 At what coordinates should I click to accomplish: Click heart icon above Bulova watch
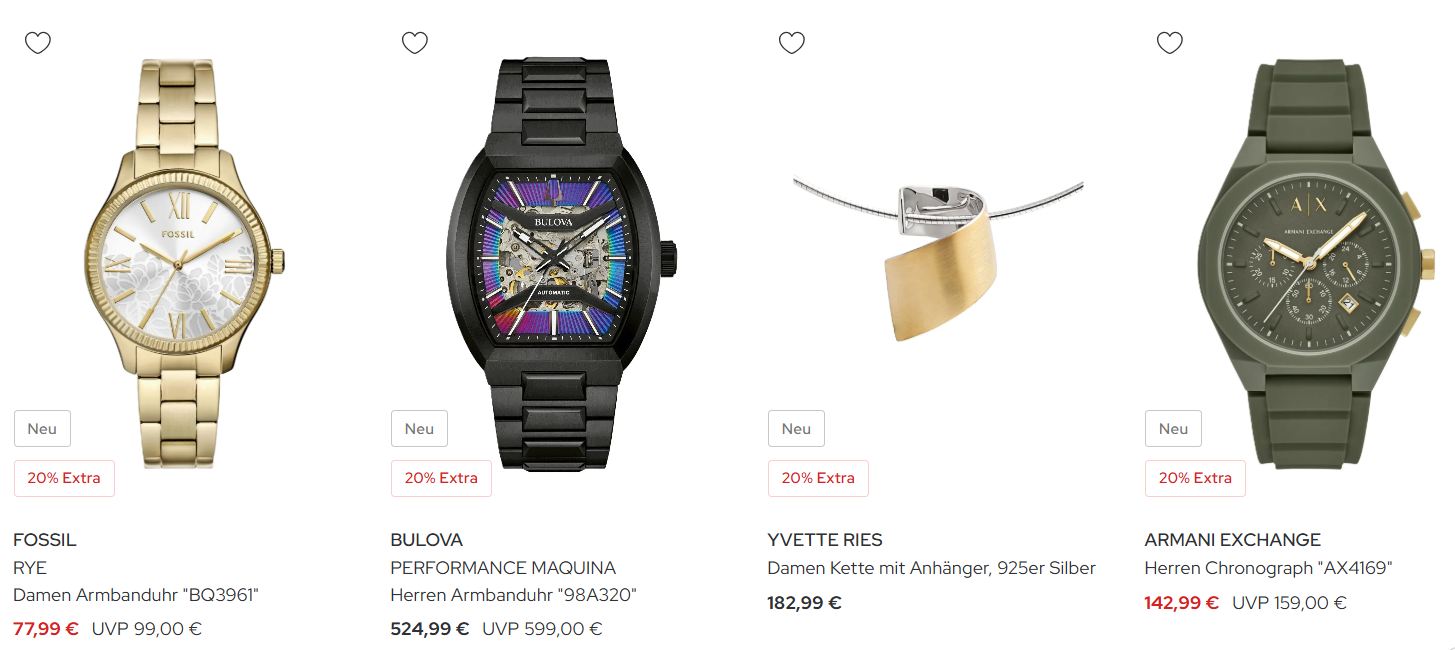[415, 43]
